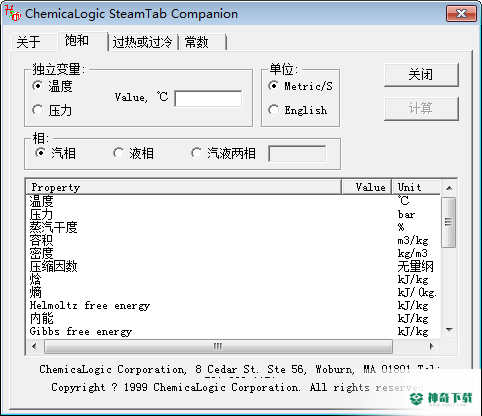Open the 过热或过冷 tab
The image size is (482, 416).
point(142,42)
